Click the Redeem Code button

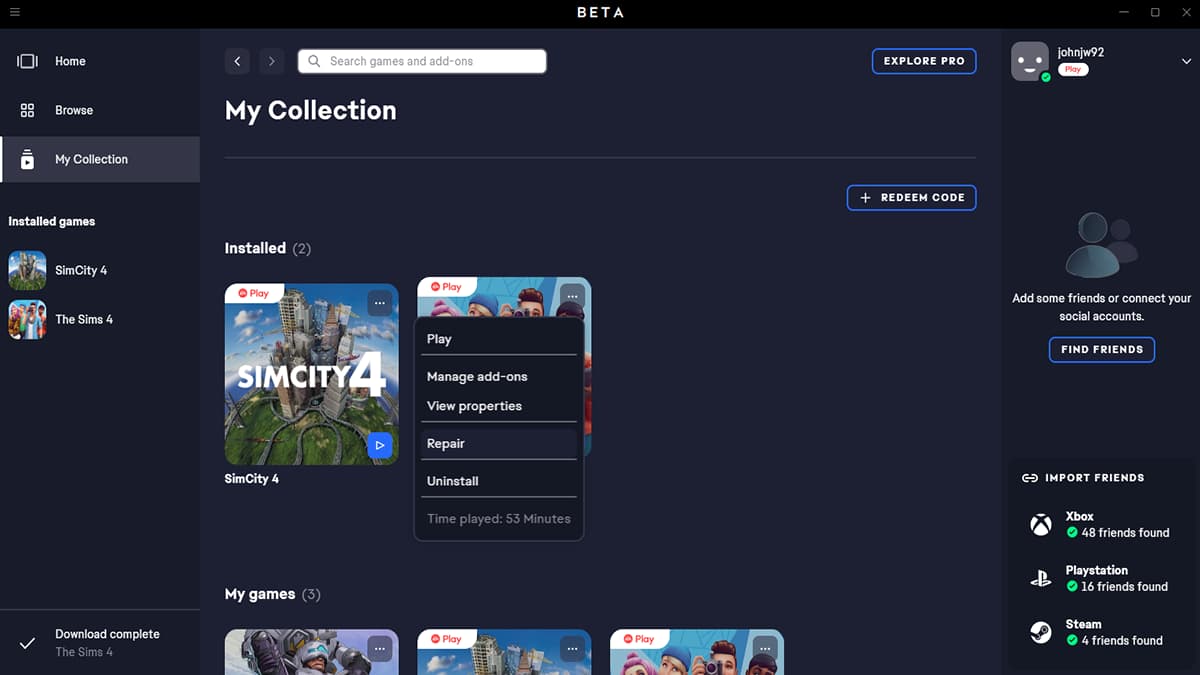pyautogui.click(x=911, y=198)
